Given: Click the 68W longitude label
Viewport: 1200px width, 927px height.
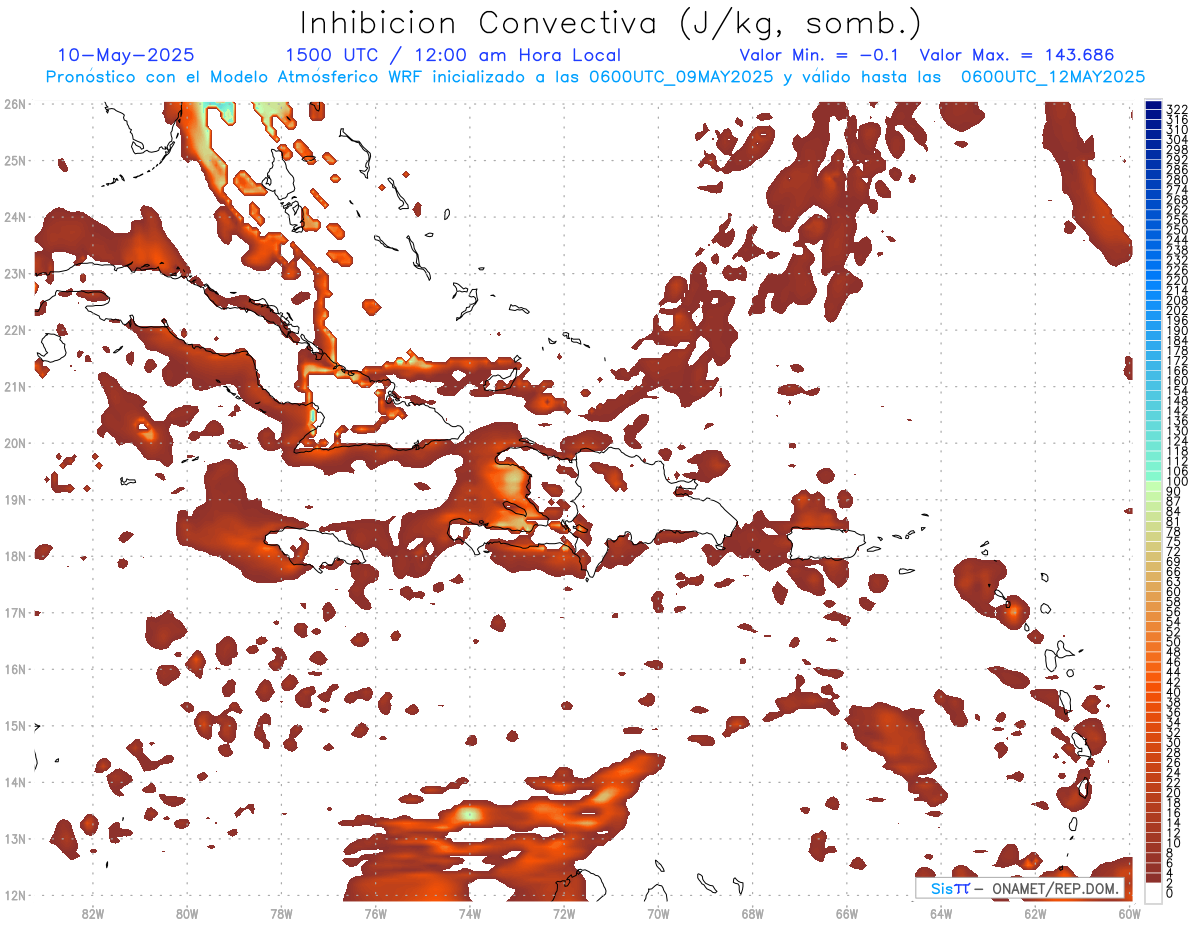Looking at the screenshot, I should click(753, 913).
